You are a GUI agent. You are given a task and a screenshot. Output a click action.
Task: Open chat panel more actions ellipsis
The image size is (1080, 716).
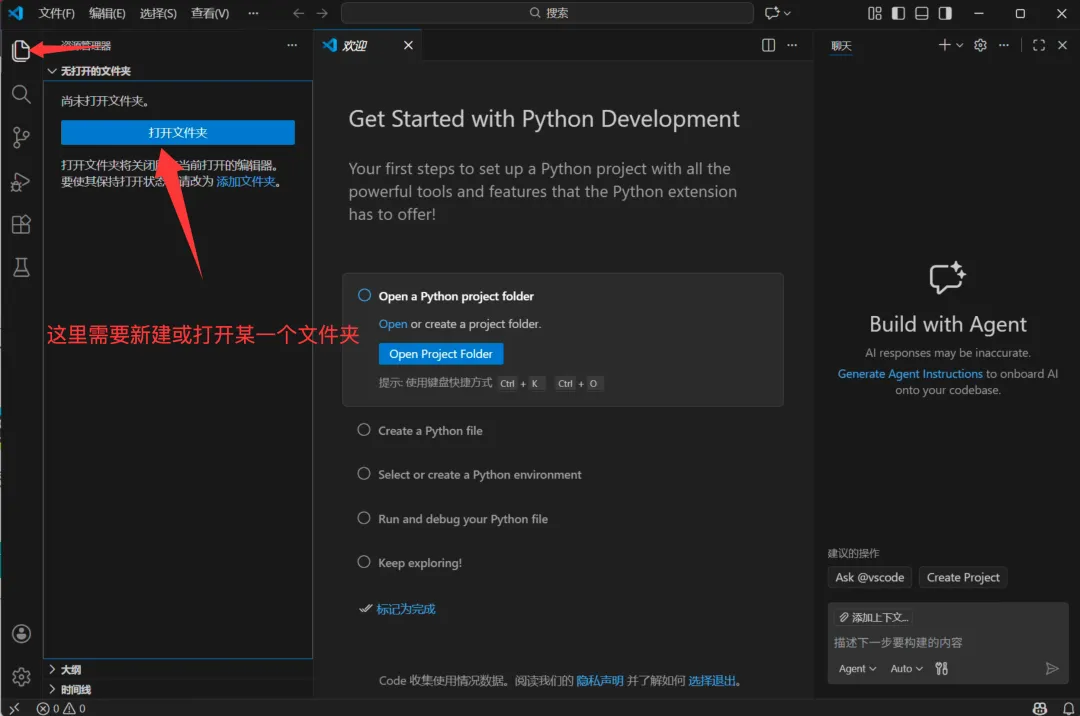click(1004, 45)
